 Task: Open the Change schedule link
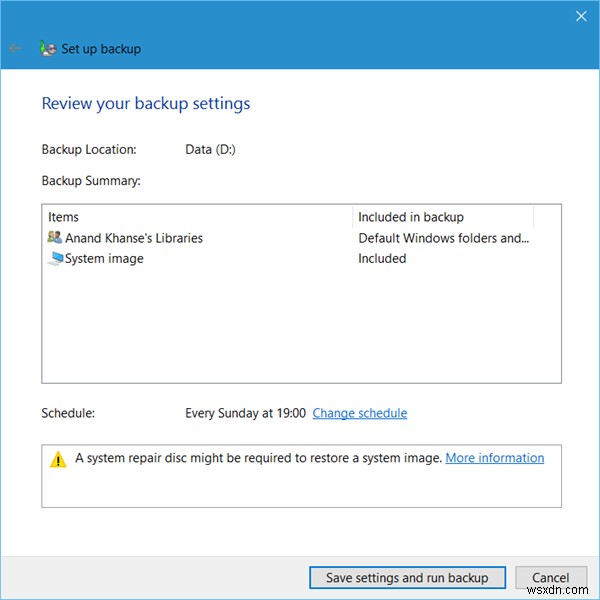pos(360,413)
